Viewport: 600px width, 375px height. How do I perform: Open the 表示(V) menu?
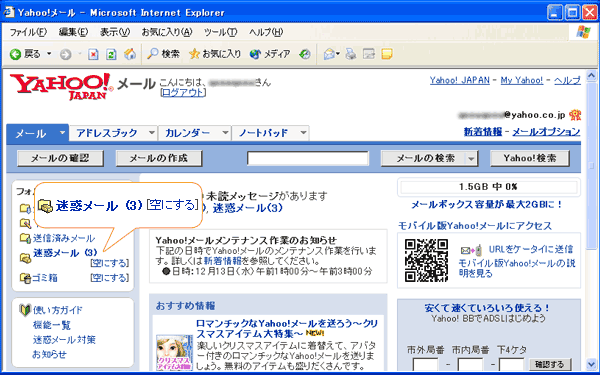(x=115, y=33)
